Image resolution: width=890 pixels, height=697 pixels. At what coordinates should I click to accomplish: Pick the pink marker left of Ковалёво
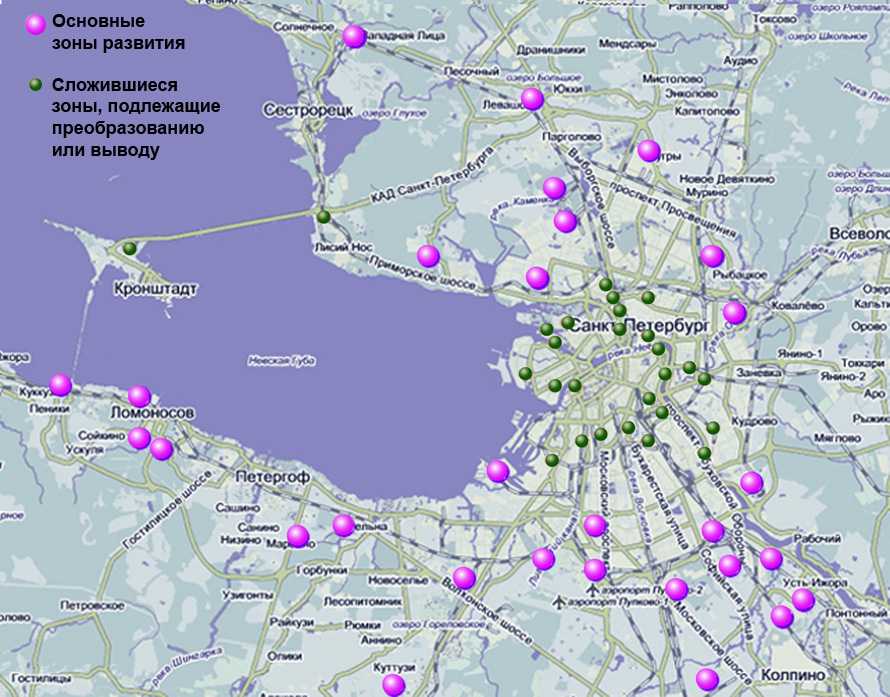point(734,313)
